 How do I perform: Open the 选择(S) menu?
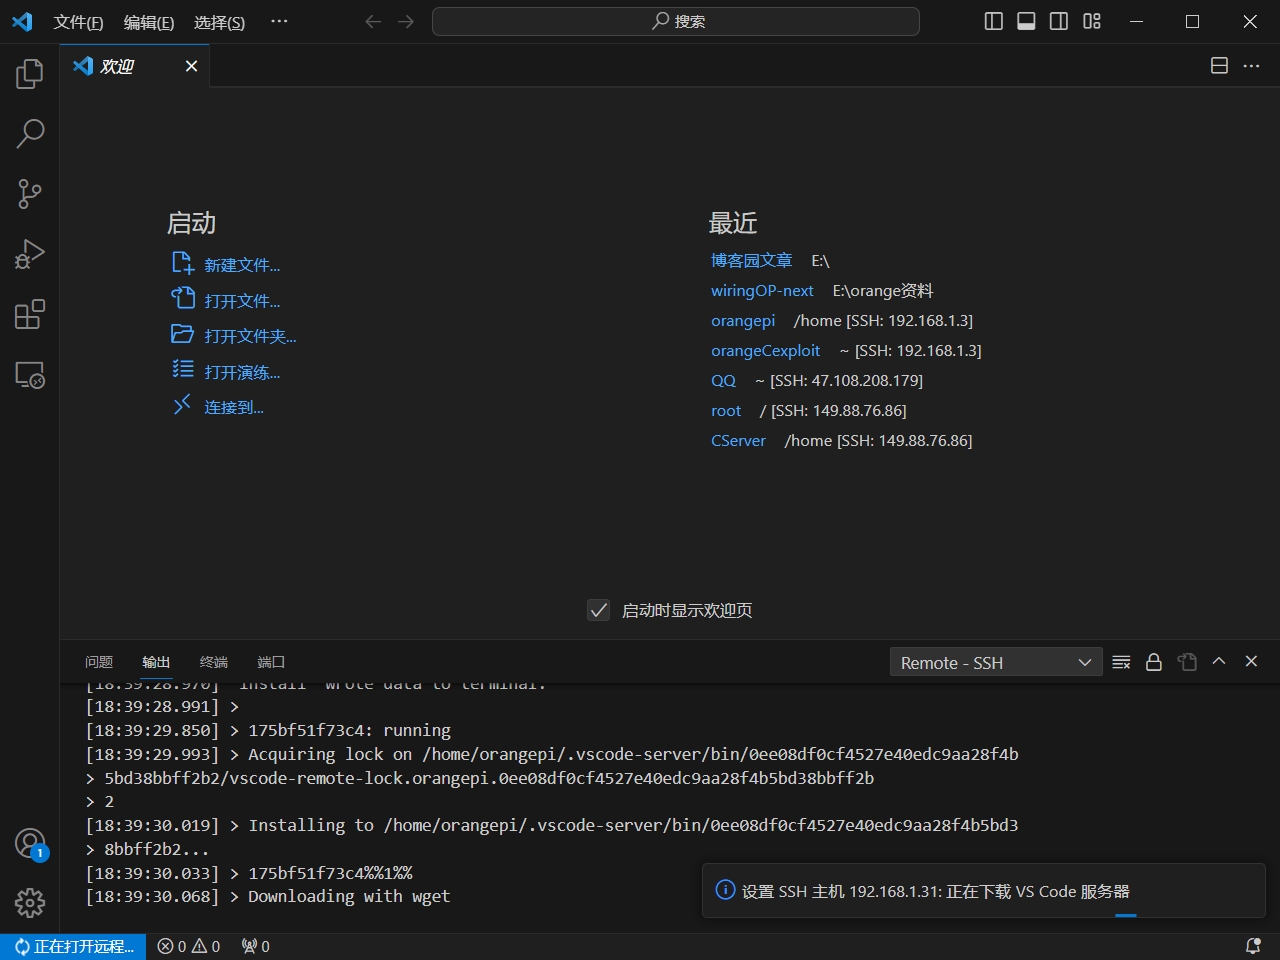[x=219, y=22]
